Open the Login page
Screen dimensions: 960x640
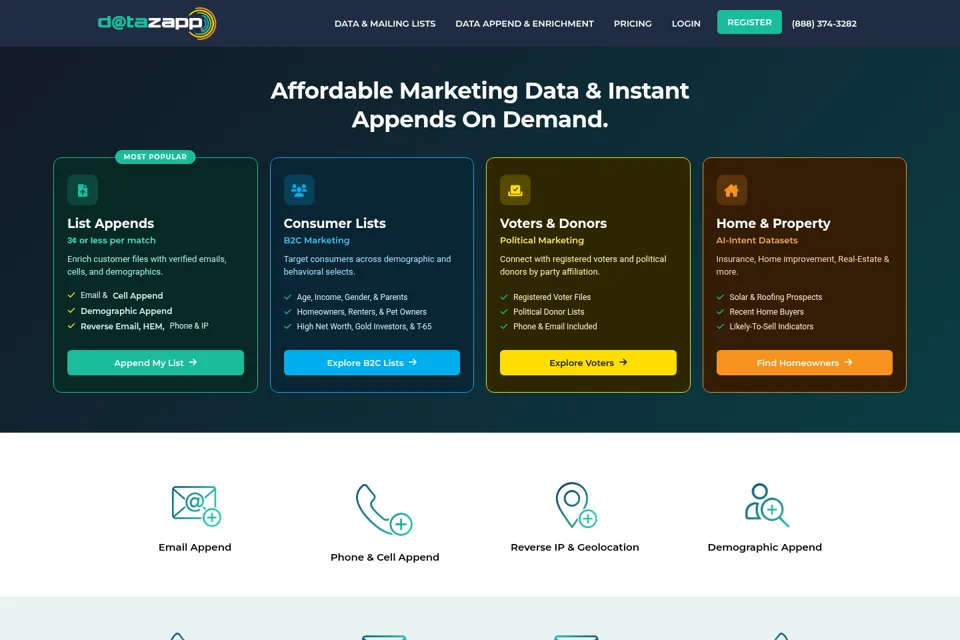coord(686,24)
